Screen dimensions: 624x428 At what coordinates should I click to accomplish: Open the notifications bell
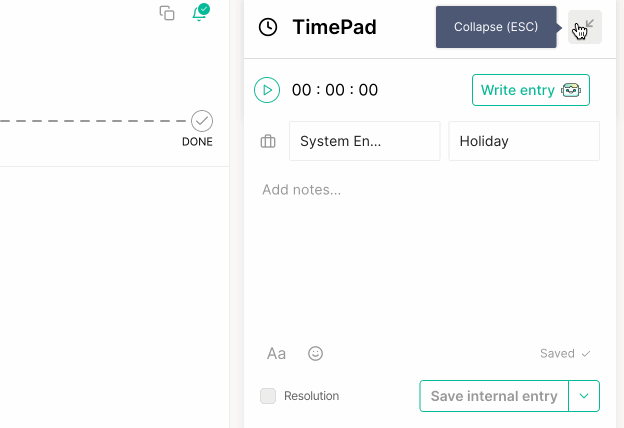pos(200,13)
